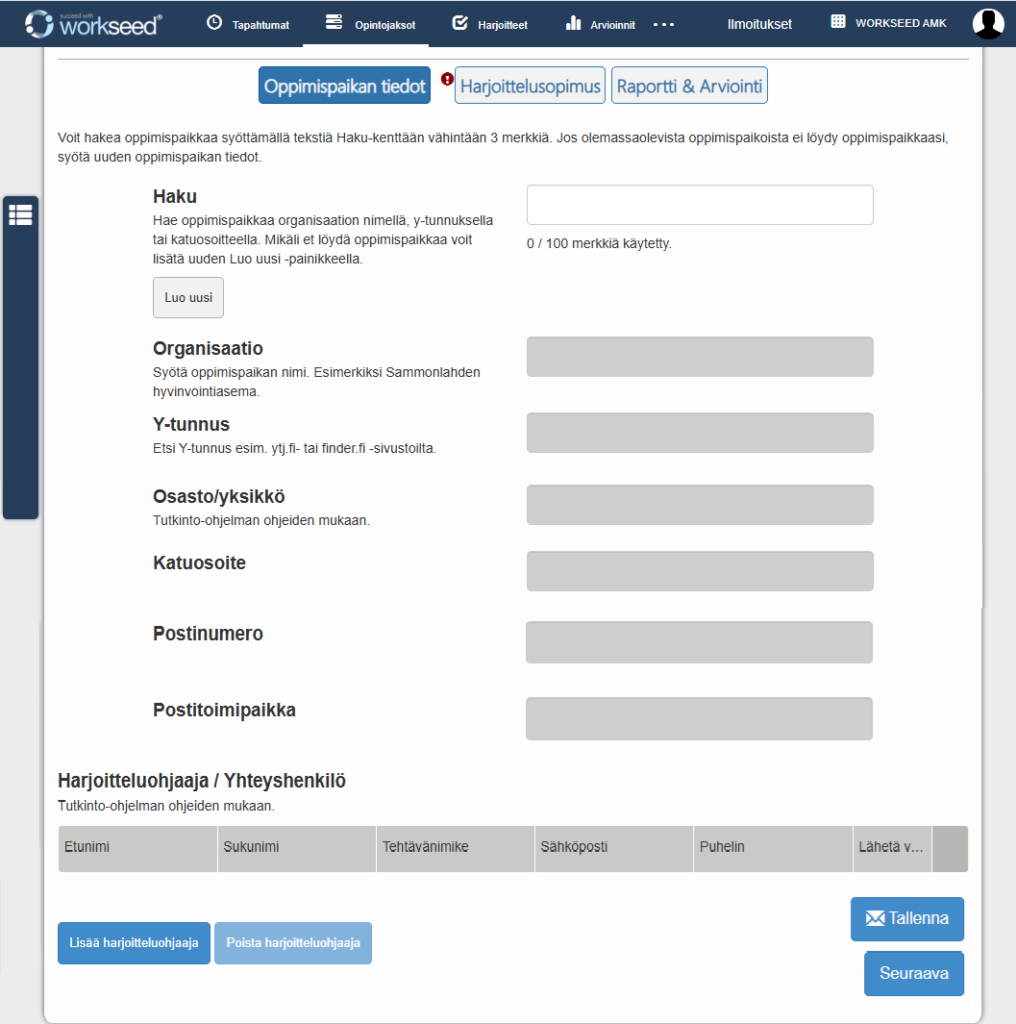The height and width of the screenshot is (1024, 1016).
Task: Click the Tehtävänimike column header
Action: (x=455, y=849)
